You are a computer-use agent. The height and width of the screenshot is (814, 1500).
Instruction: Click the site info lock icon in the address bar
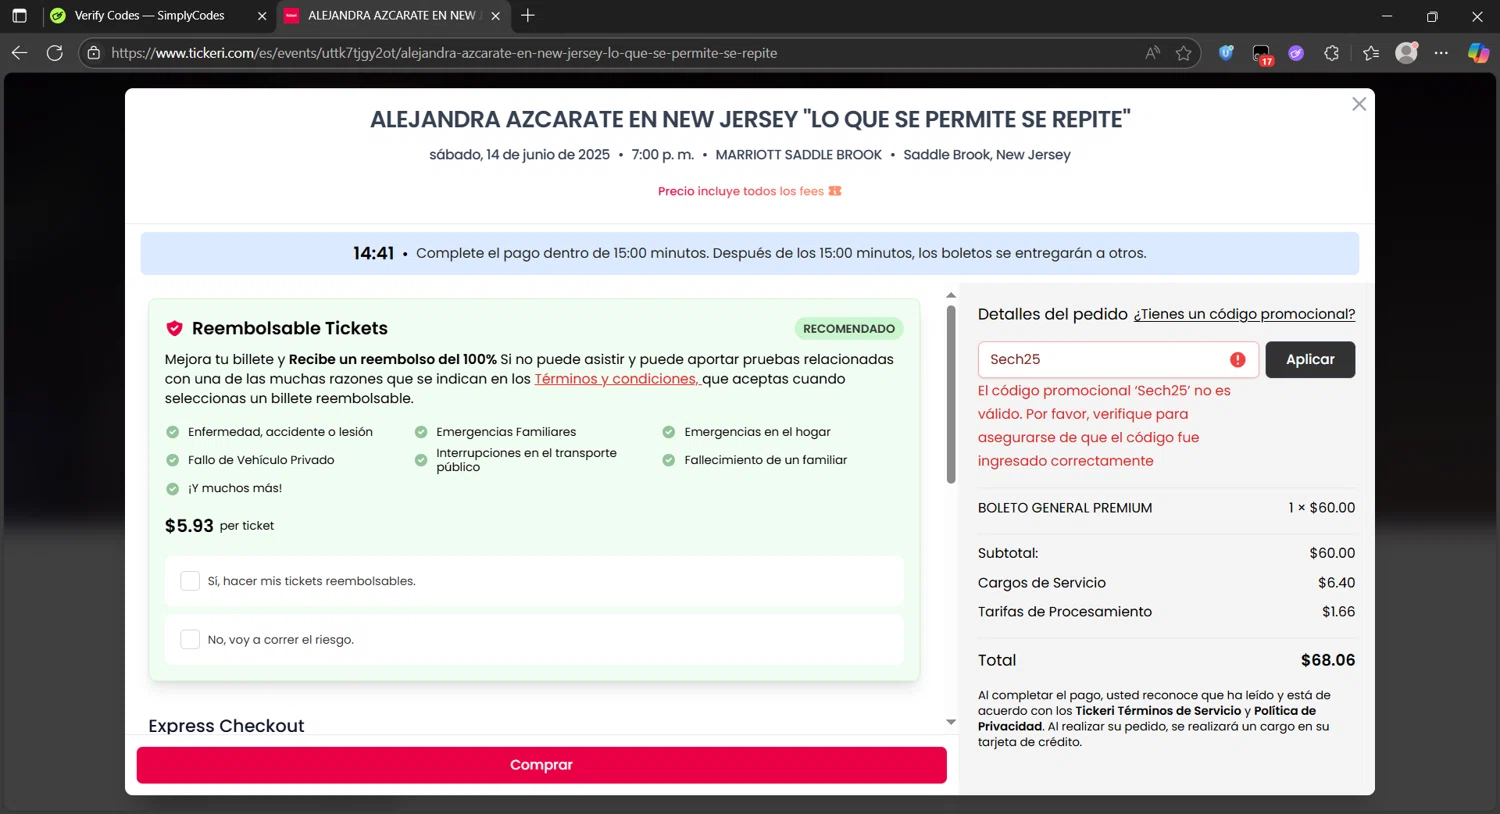point(94,53)
